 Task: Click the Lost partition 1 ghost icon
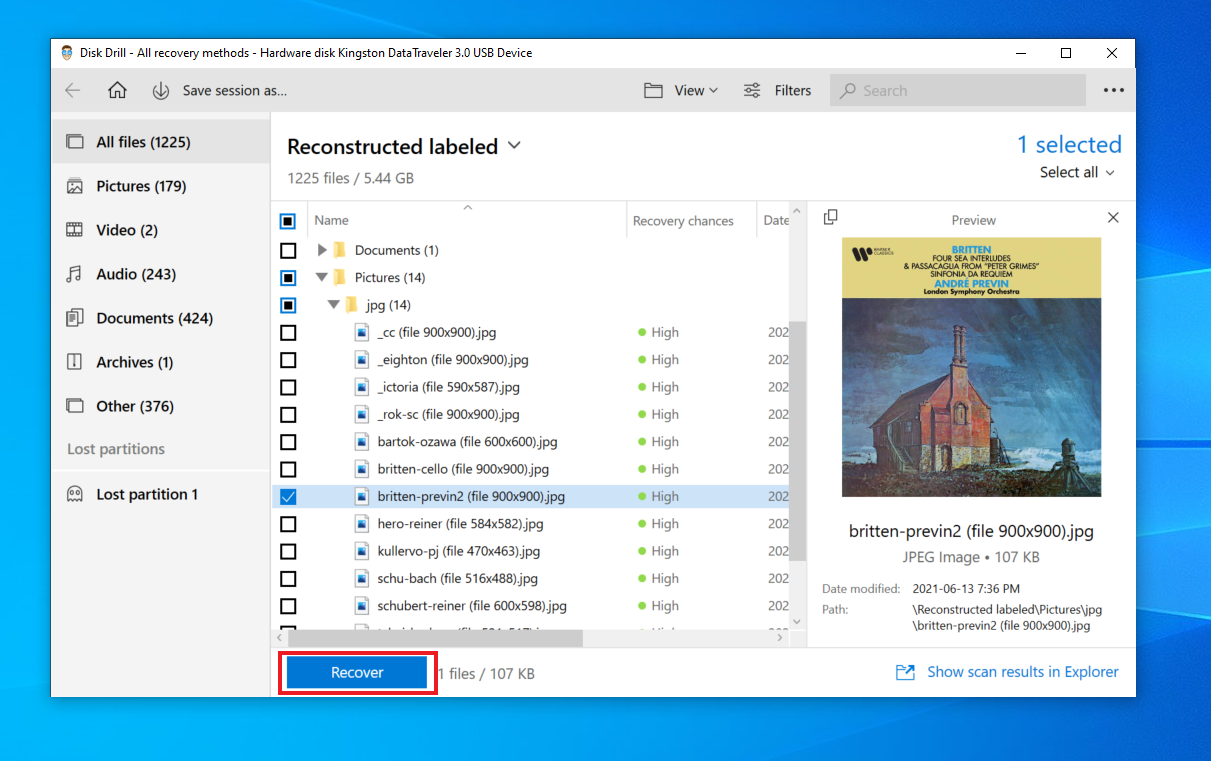(x=75, y=494)
